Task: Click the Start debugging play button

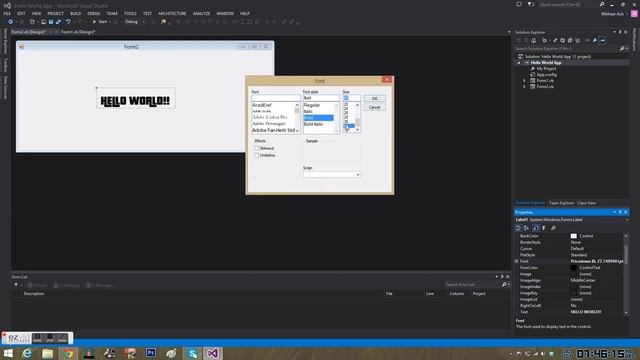Action: 94,22
